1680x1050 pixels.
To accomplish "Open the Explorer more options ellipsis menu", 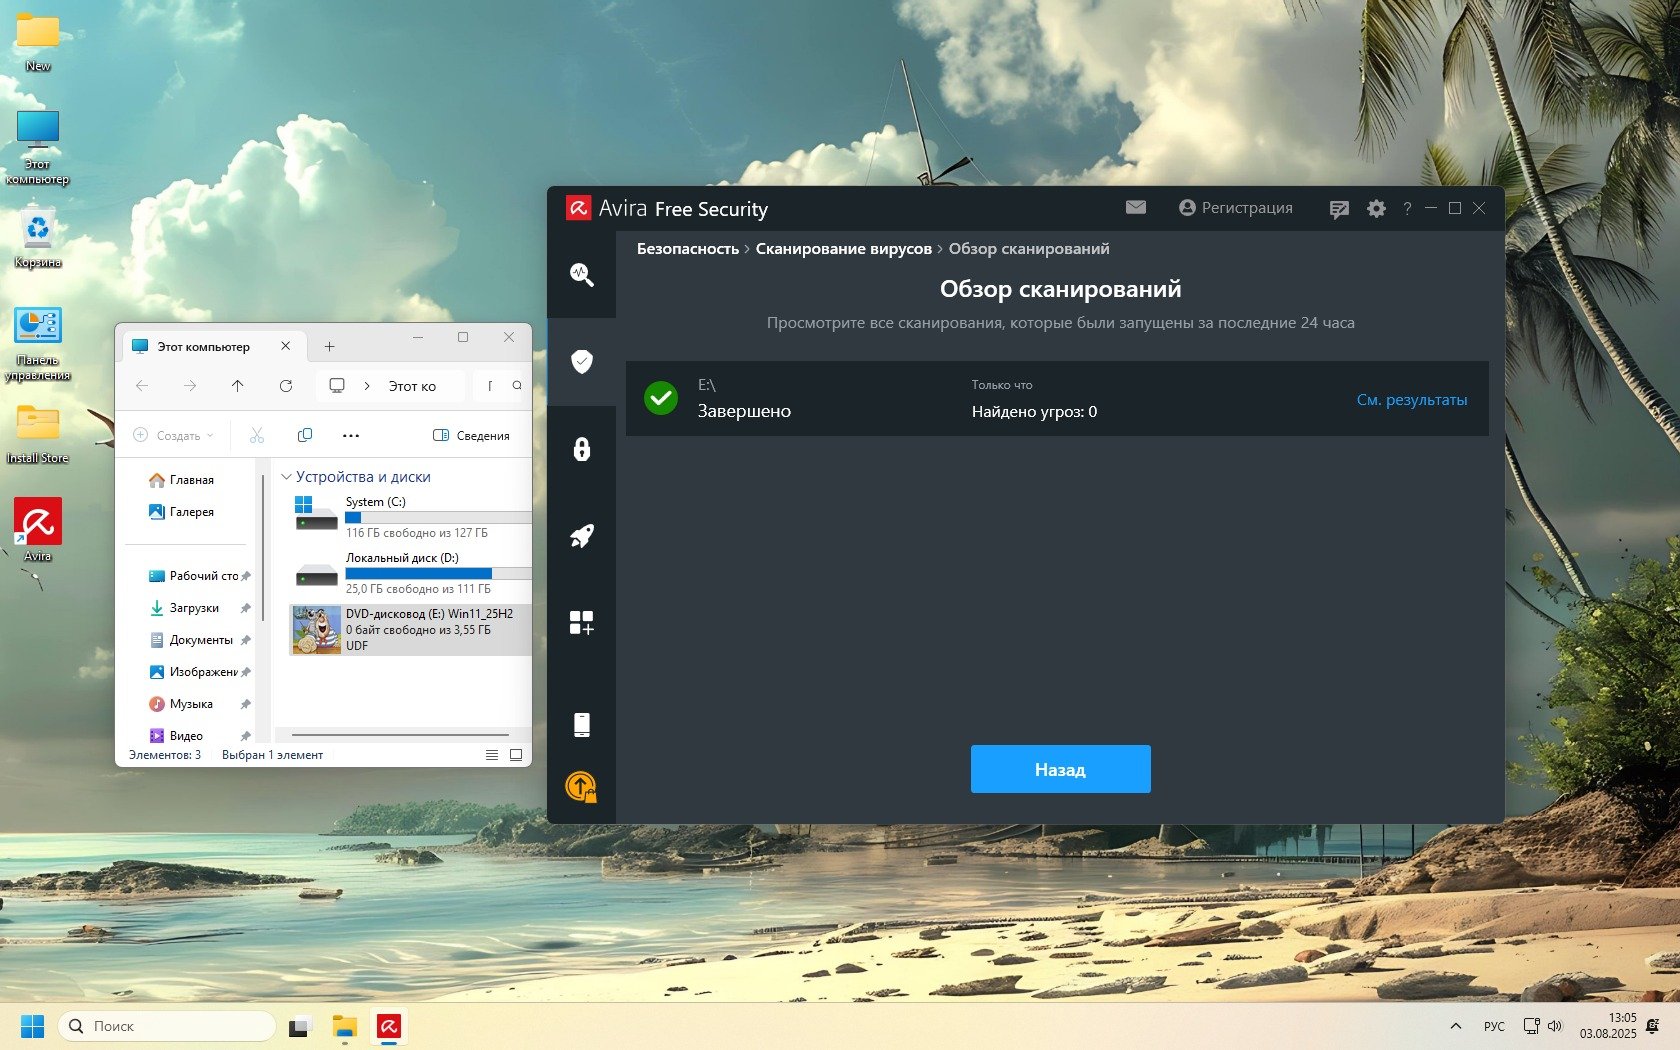I will [351, 435].
